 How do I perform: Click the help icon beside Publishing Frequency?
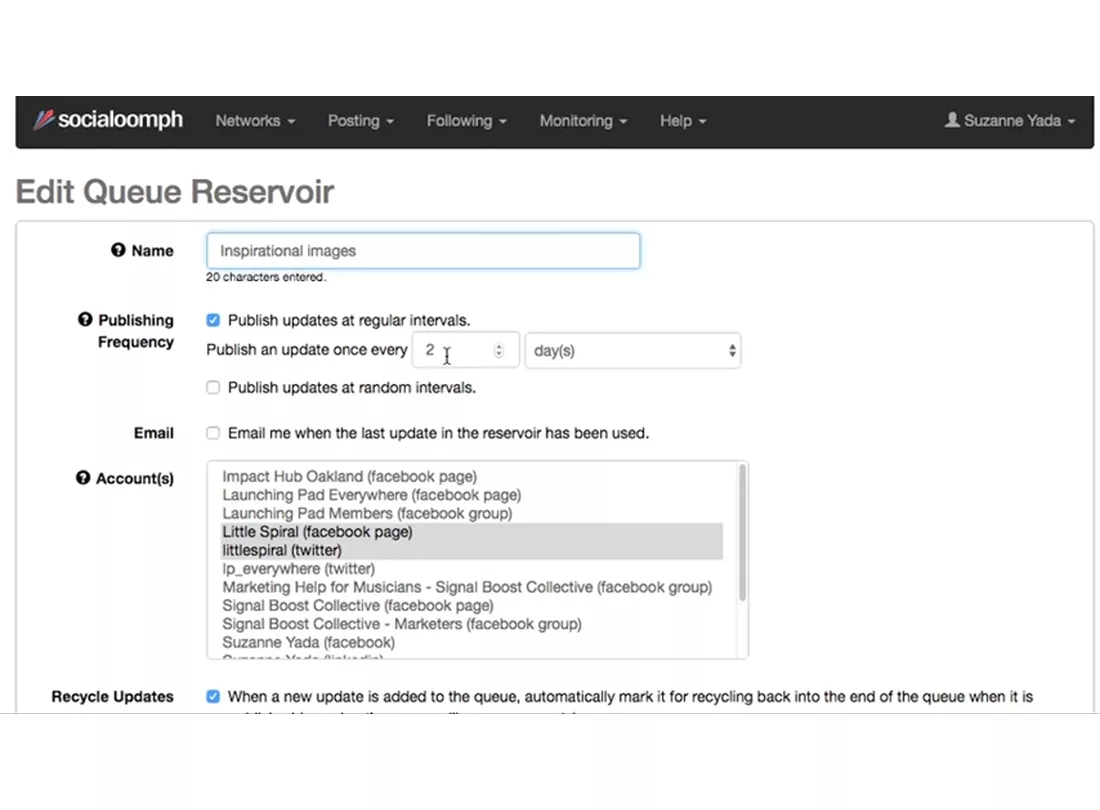tap(85, 320)
